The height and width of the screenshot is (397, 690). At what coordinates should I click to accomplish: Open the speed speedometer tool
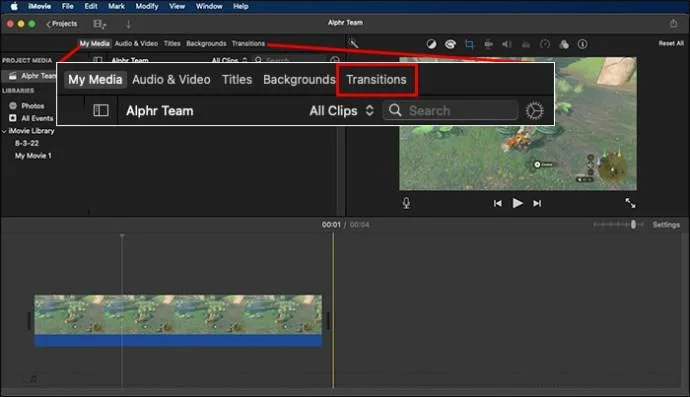pos(545,44)
